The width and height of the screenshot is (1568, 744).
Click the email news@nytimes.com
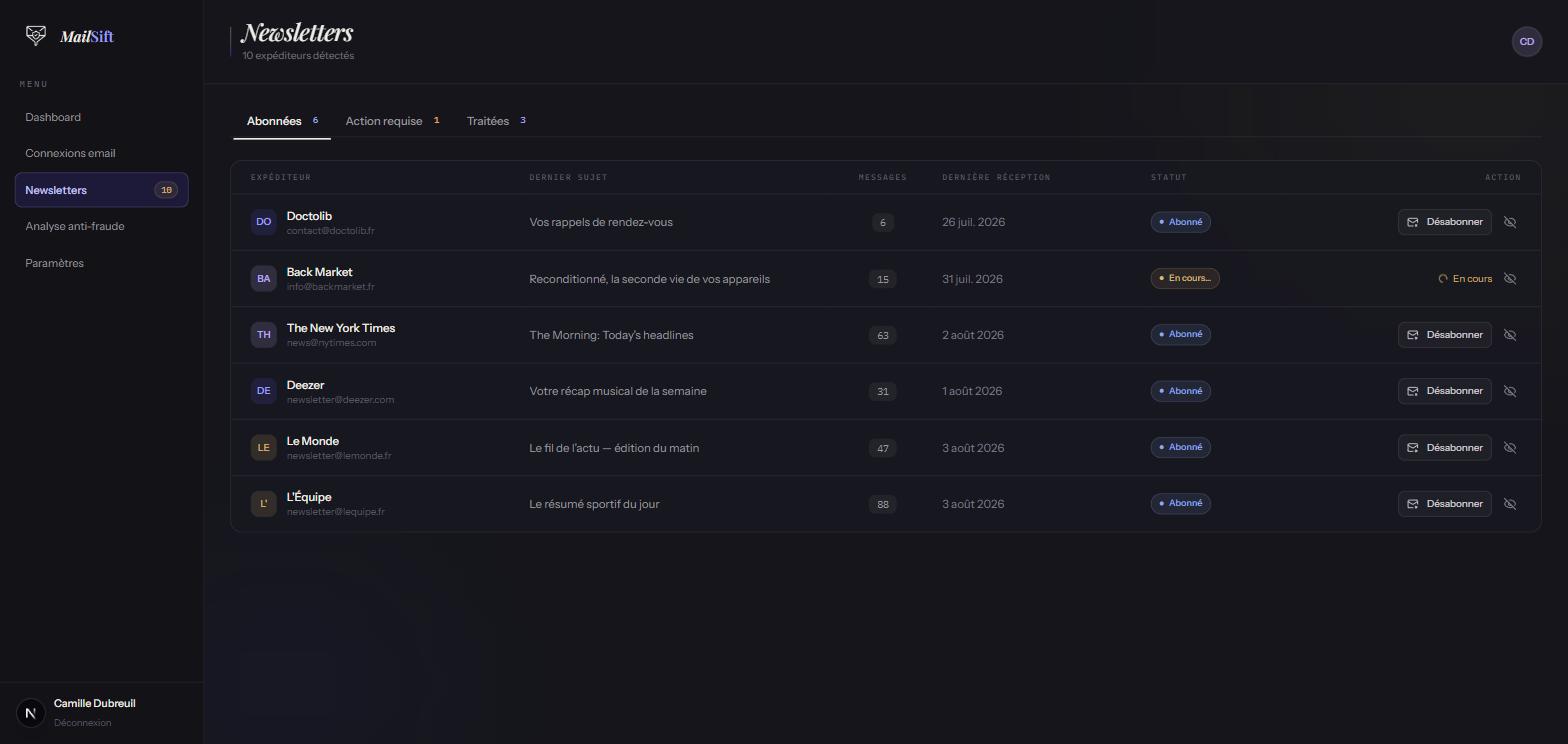[331, 343]
